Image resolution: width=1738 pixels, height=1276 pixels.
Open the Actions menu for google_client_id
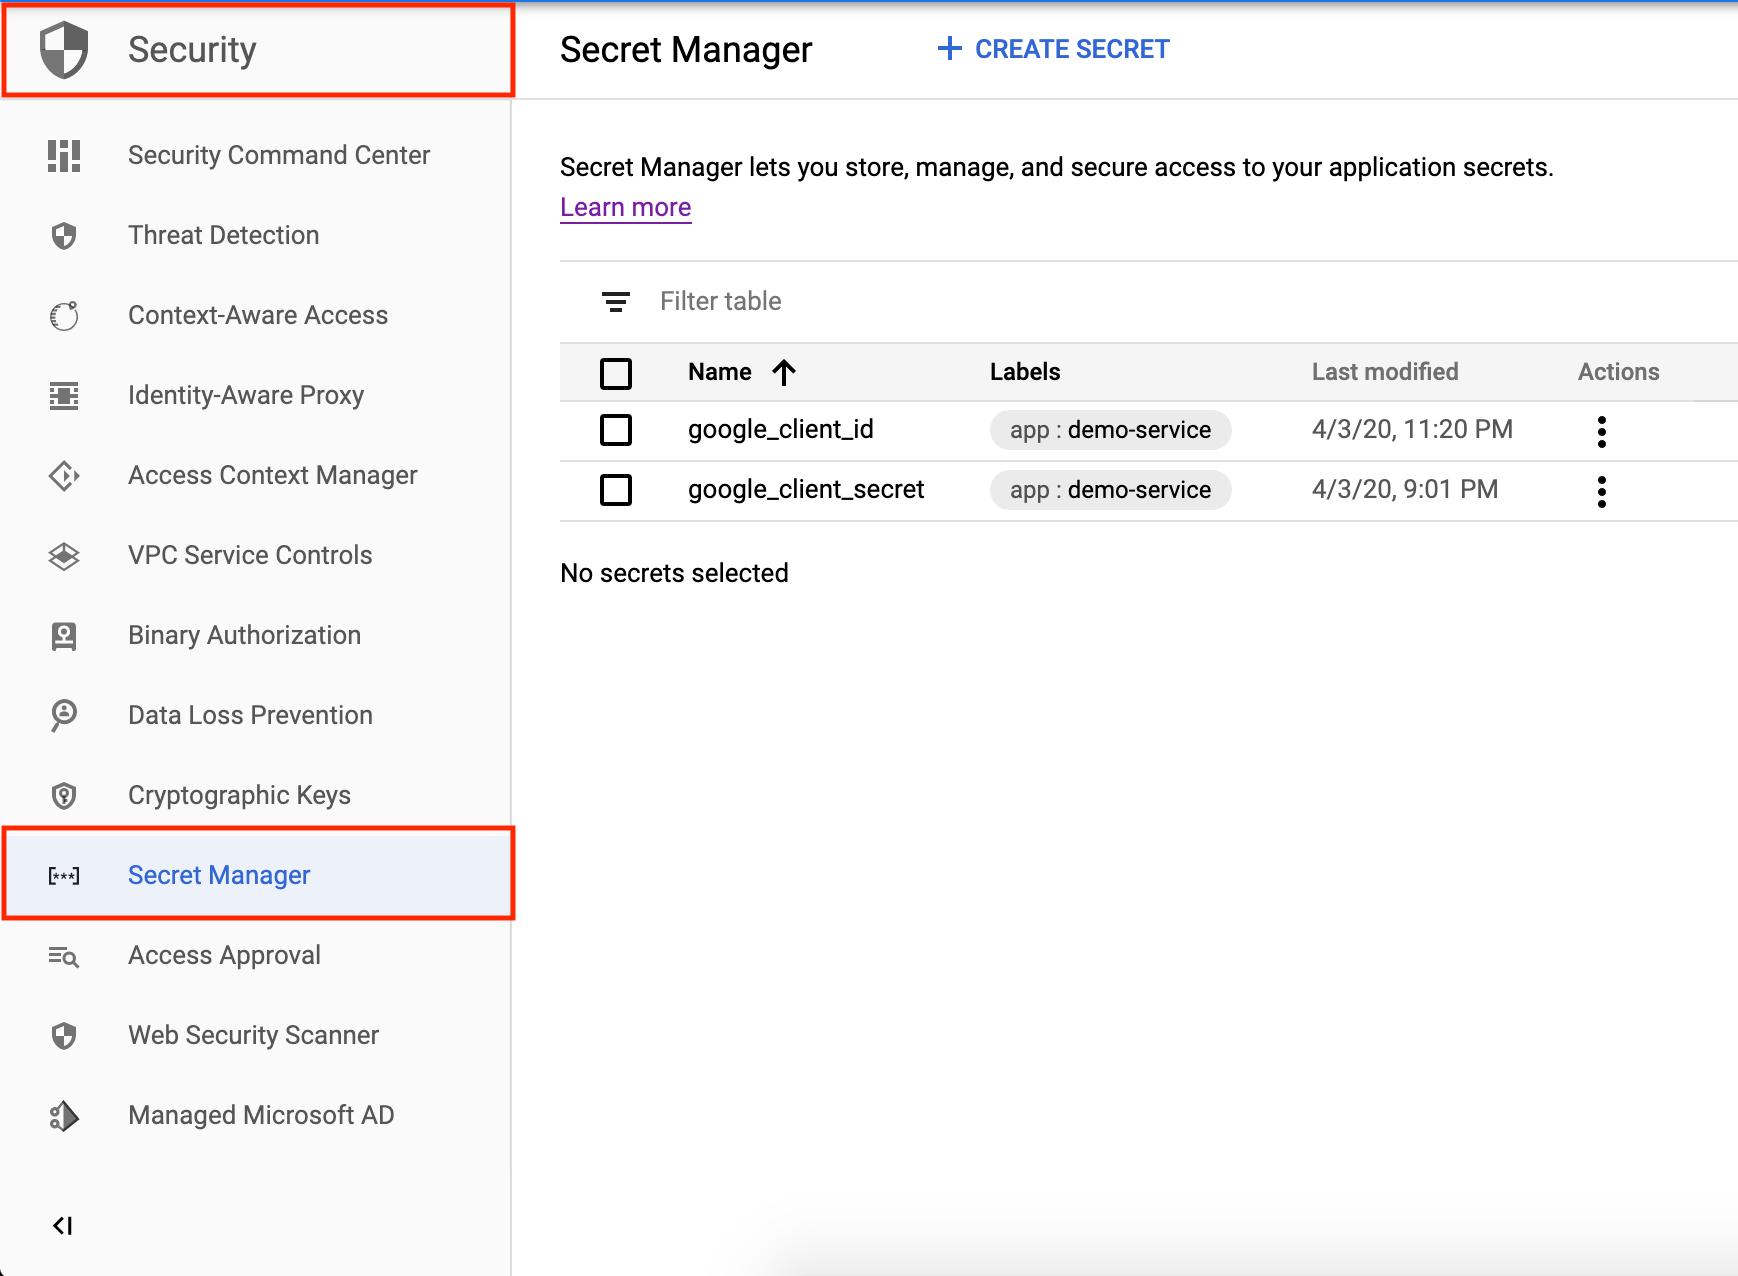click(1602, 430)
